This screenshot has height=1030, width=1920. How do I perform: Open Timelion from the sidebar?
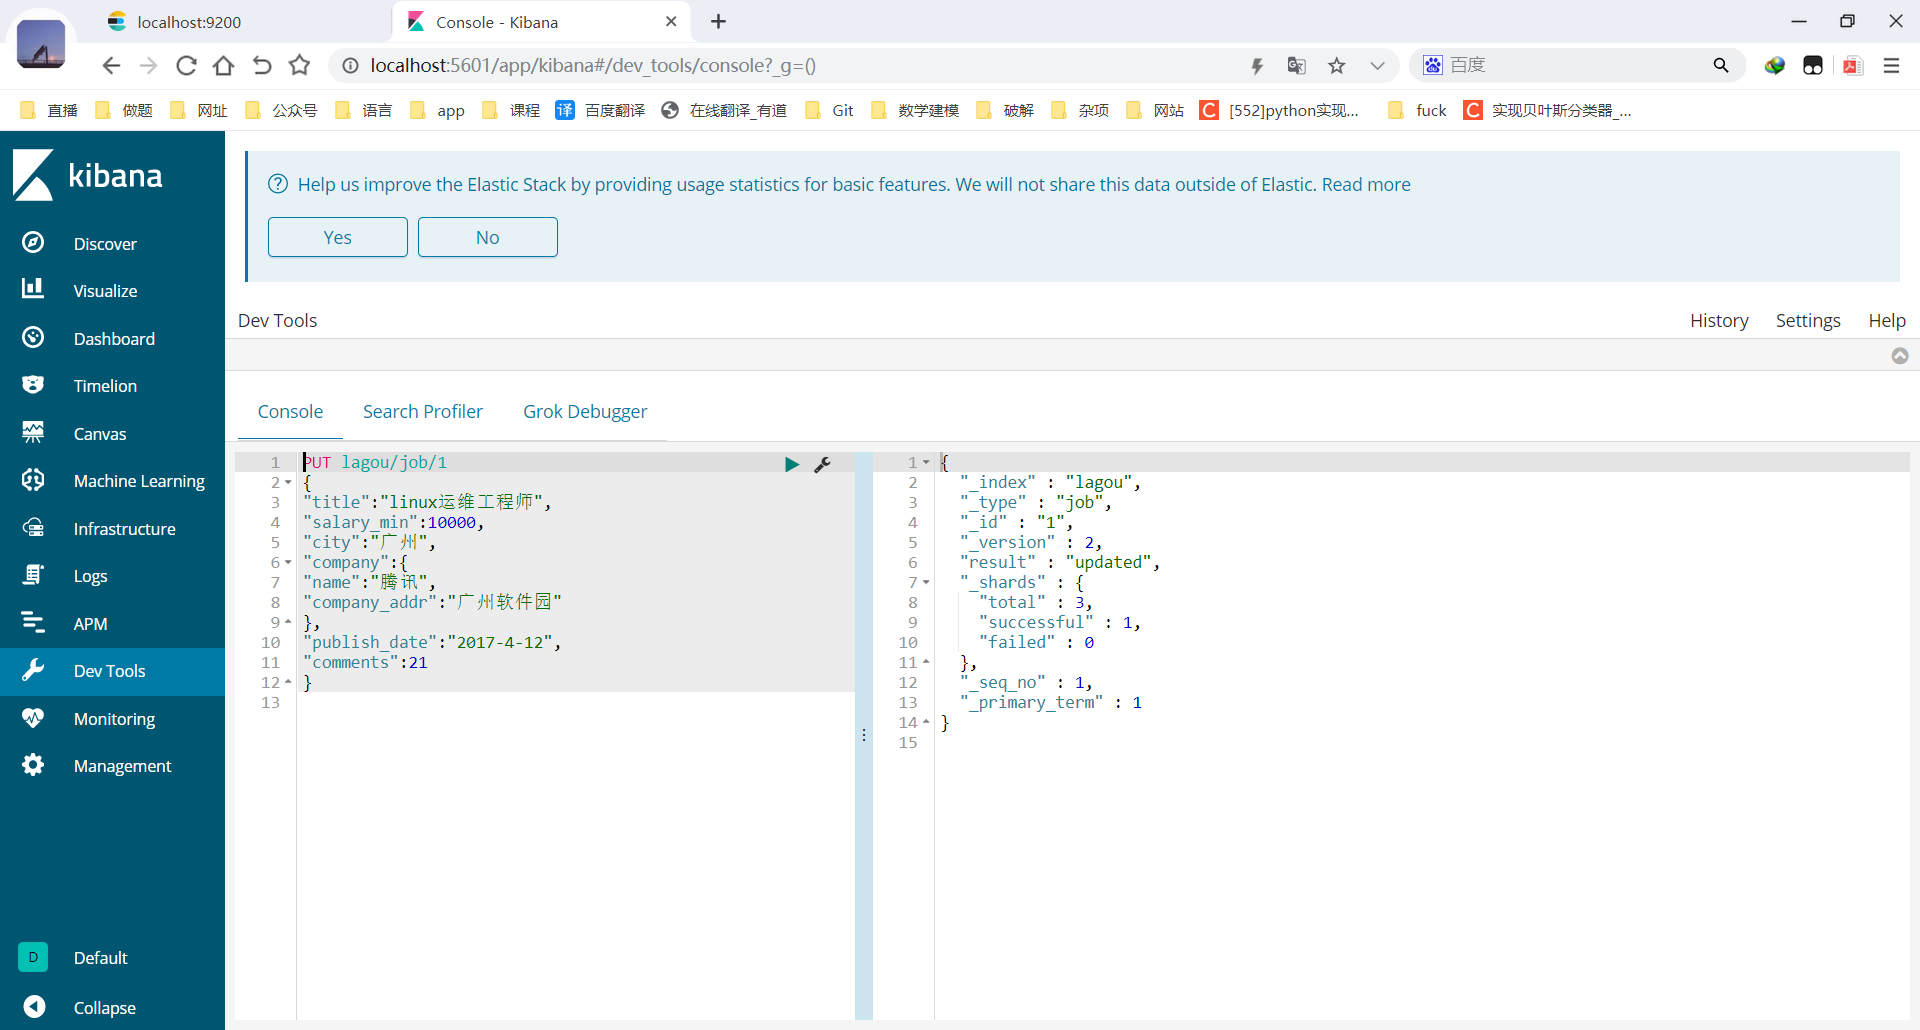click(105, 386)
